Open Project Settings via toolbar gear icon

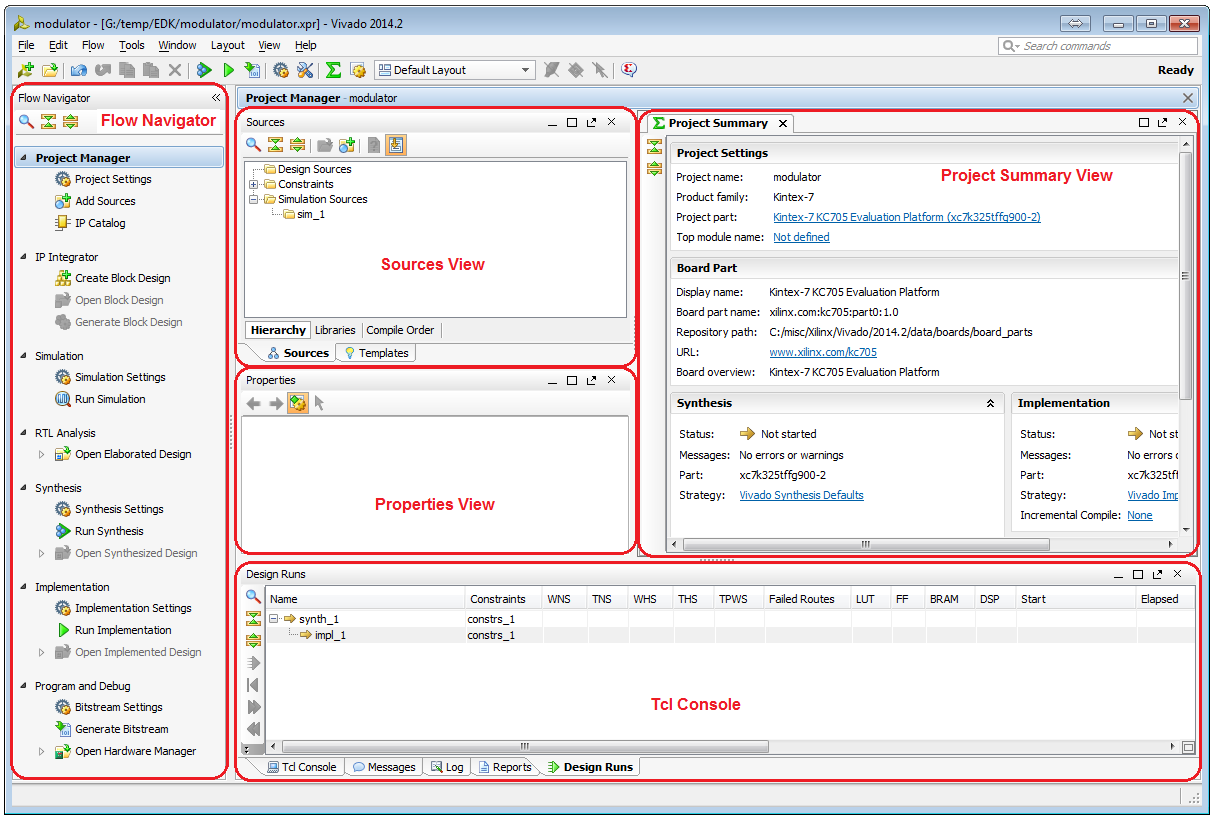[281, 70]
